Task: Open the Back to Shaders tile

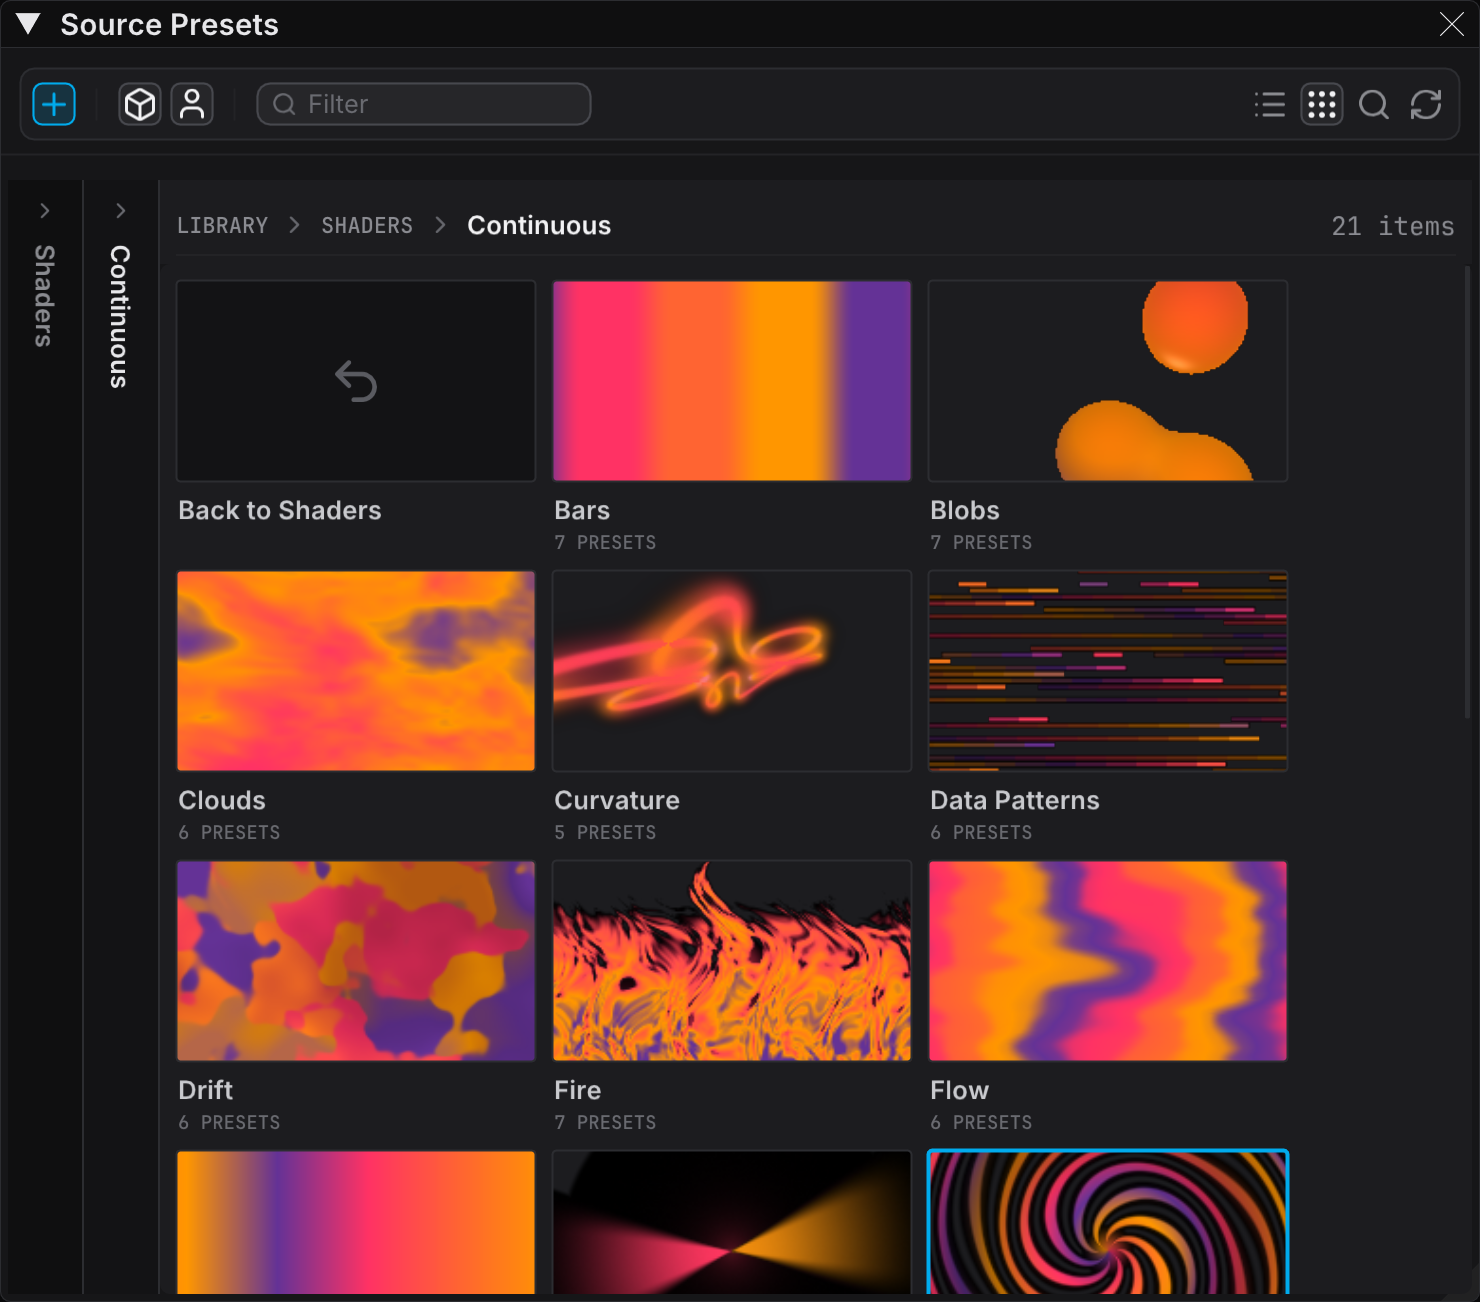Action: point(356,381)
